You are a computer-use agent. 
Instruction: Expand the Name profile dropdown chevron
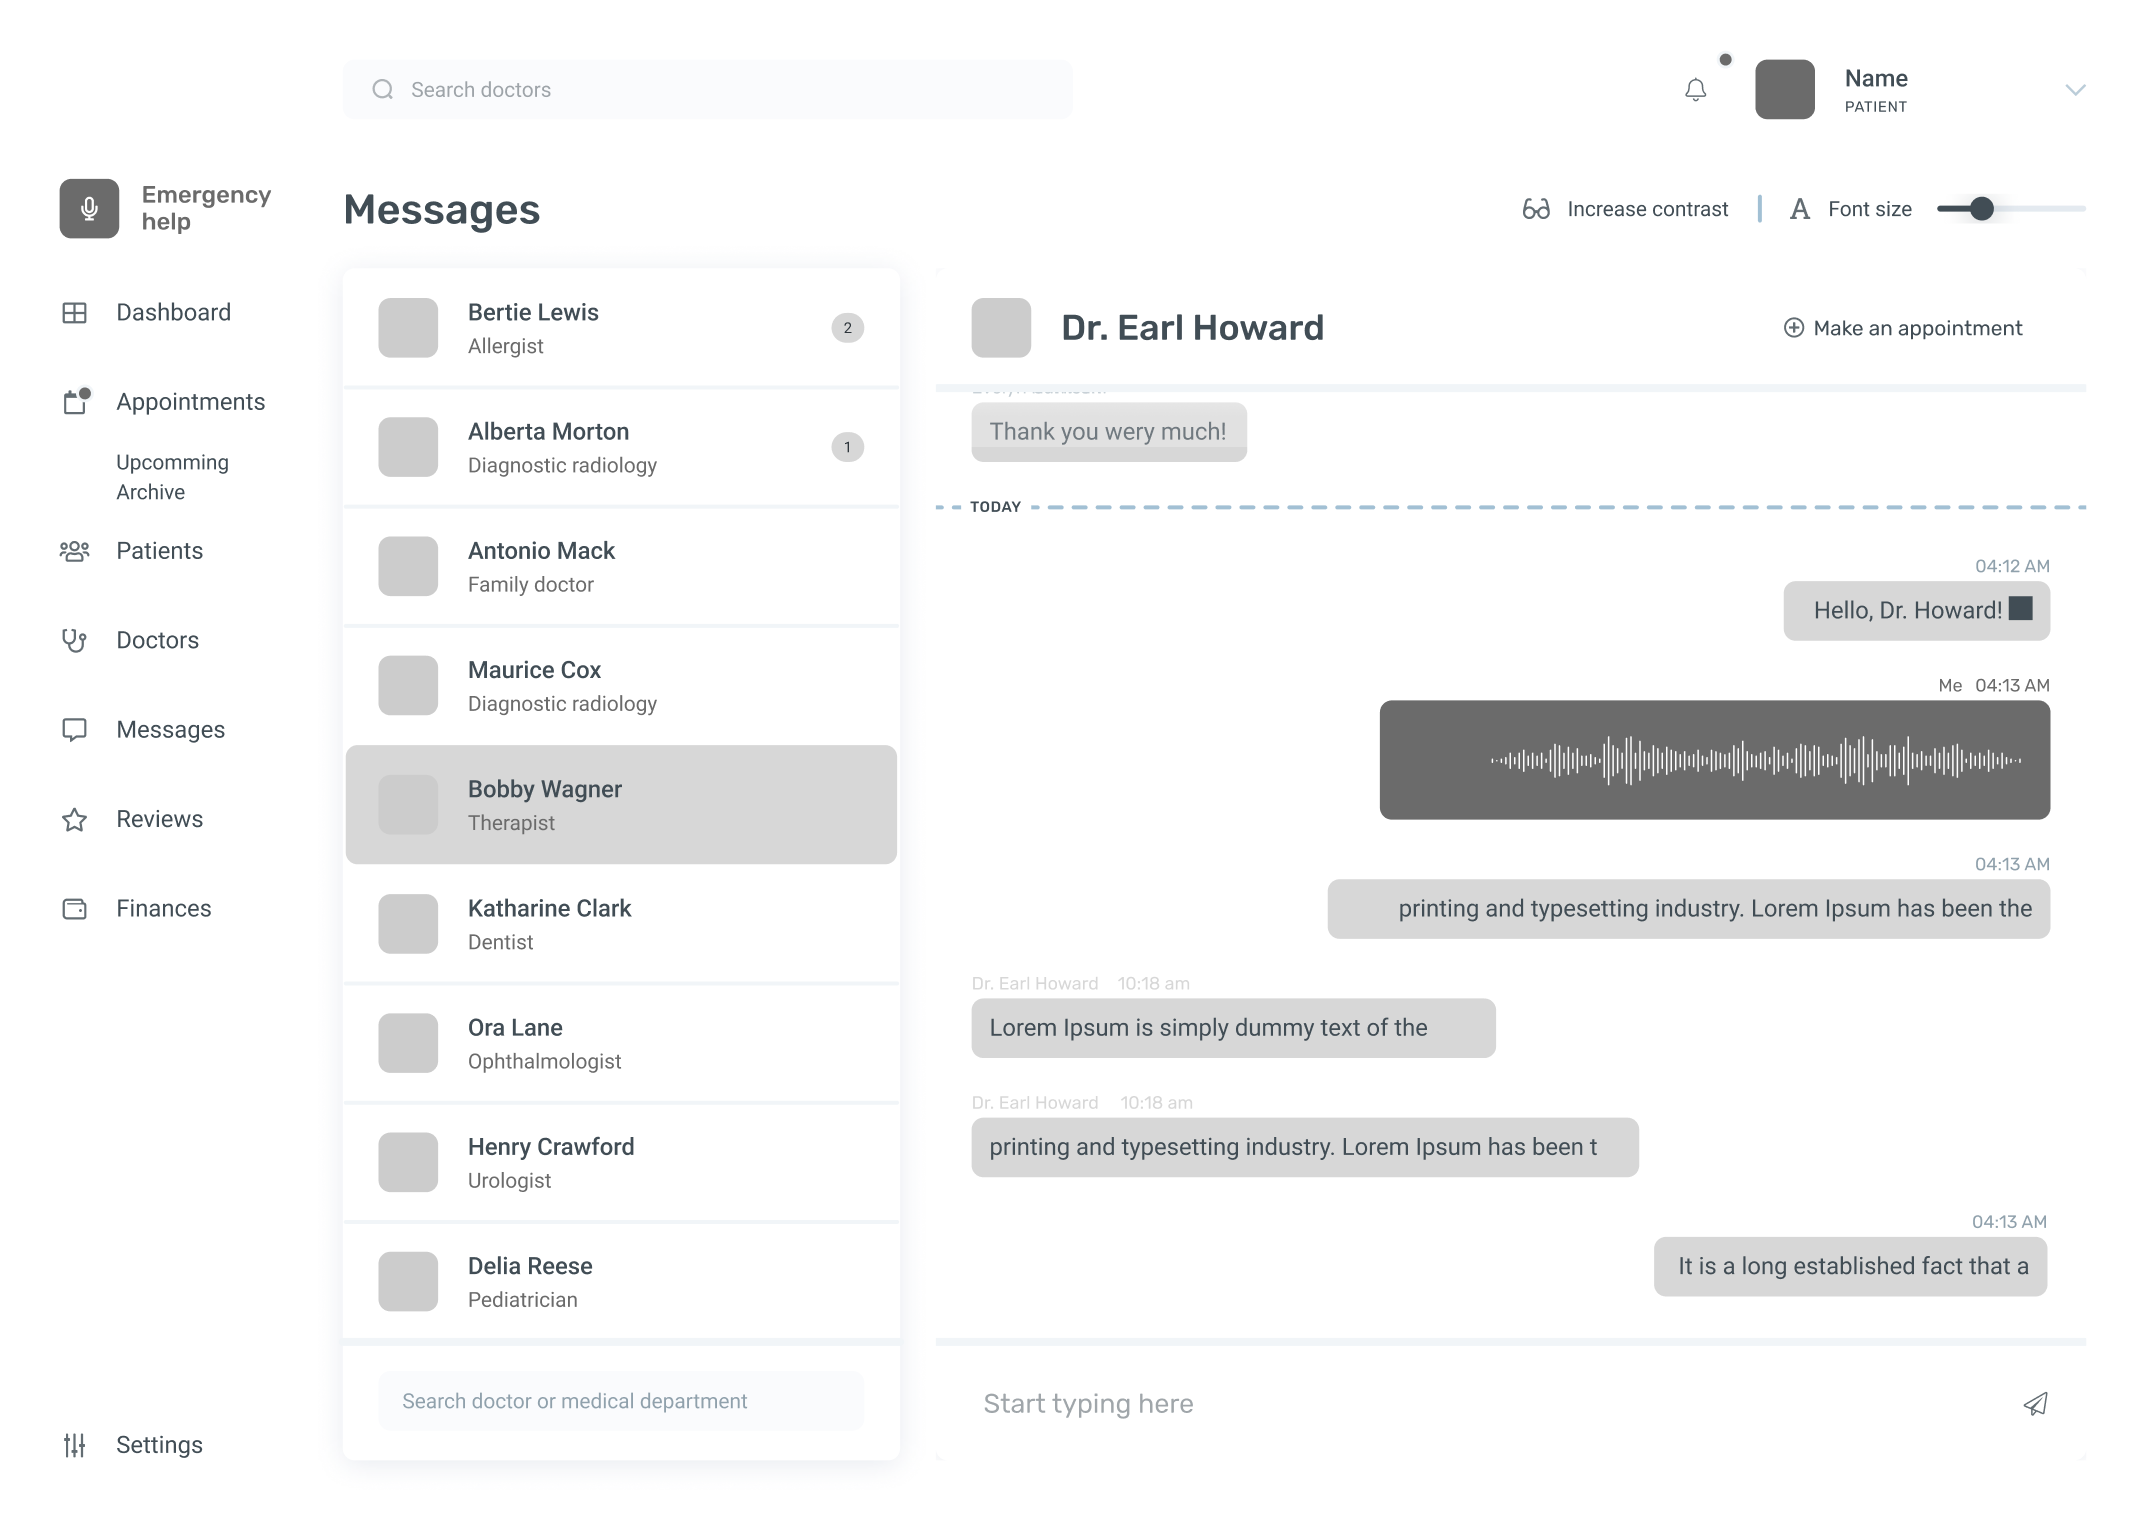tap(2075, 90)
